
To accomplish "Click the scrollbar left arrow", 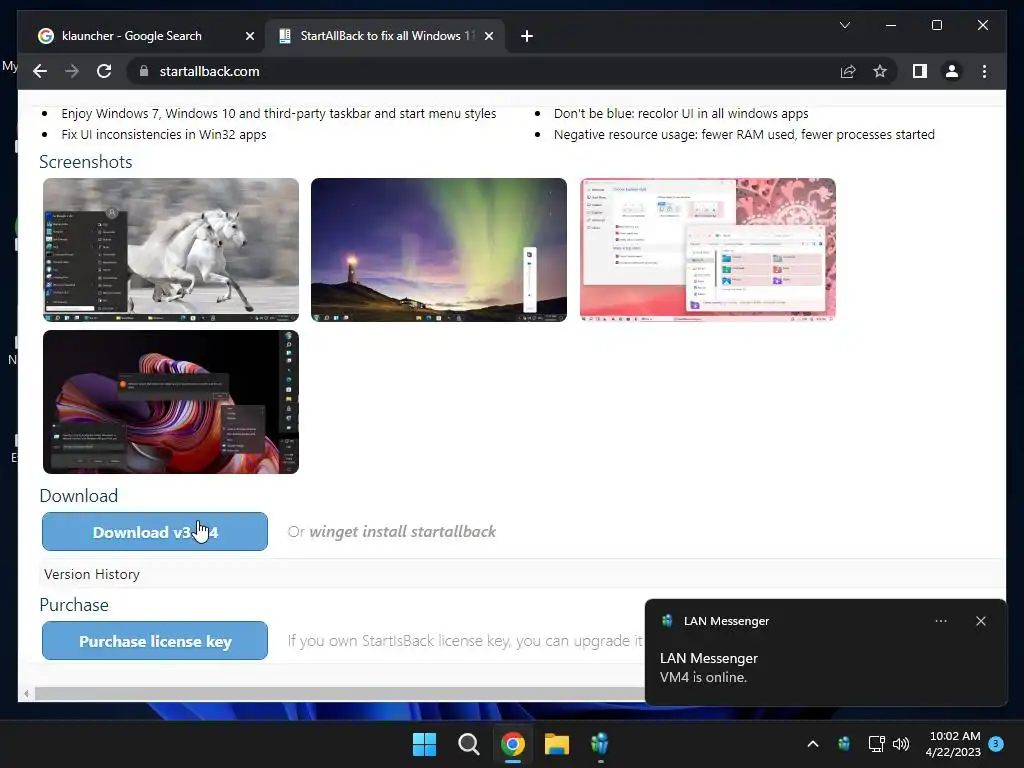I will 26,694.
